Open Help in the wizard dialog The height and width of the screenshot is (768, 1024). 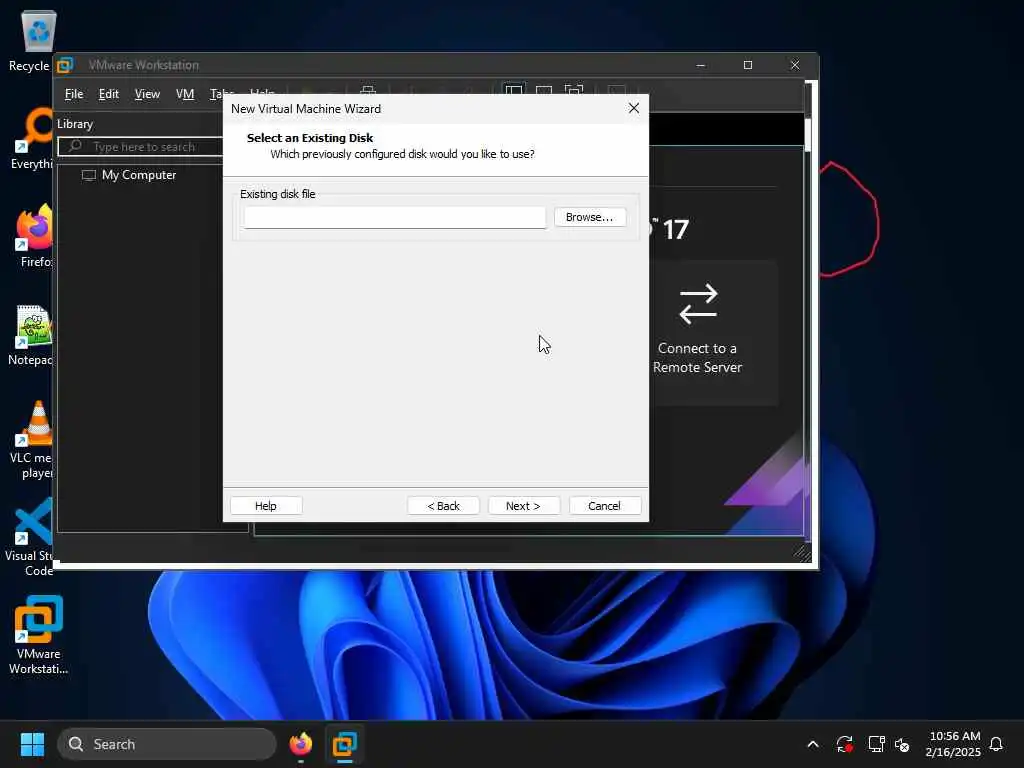coord(265,505)
